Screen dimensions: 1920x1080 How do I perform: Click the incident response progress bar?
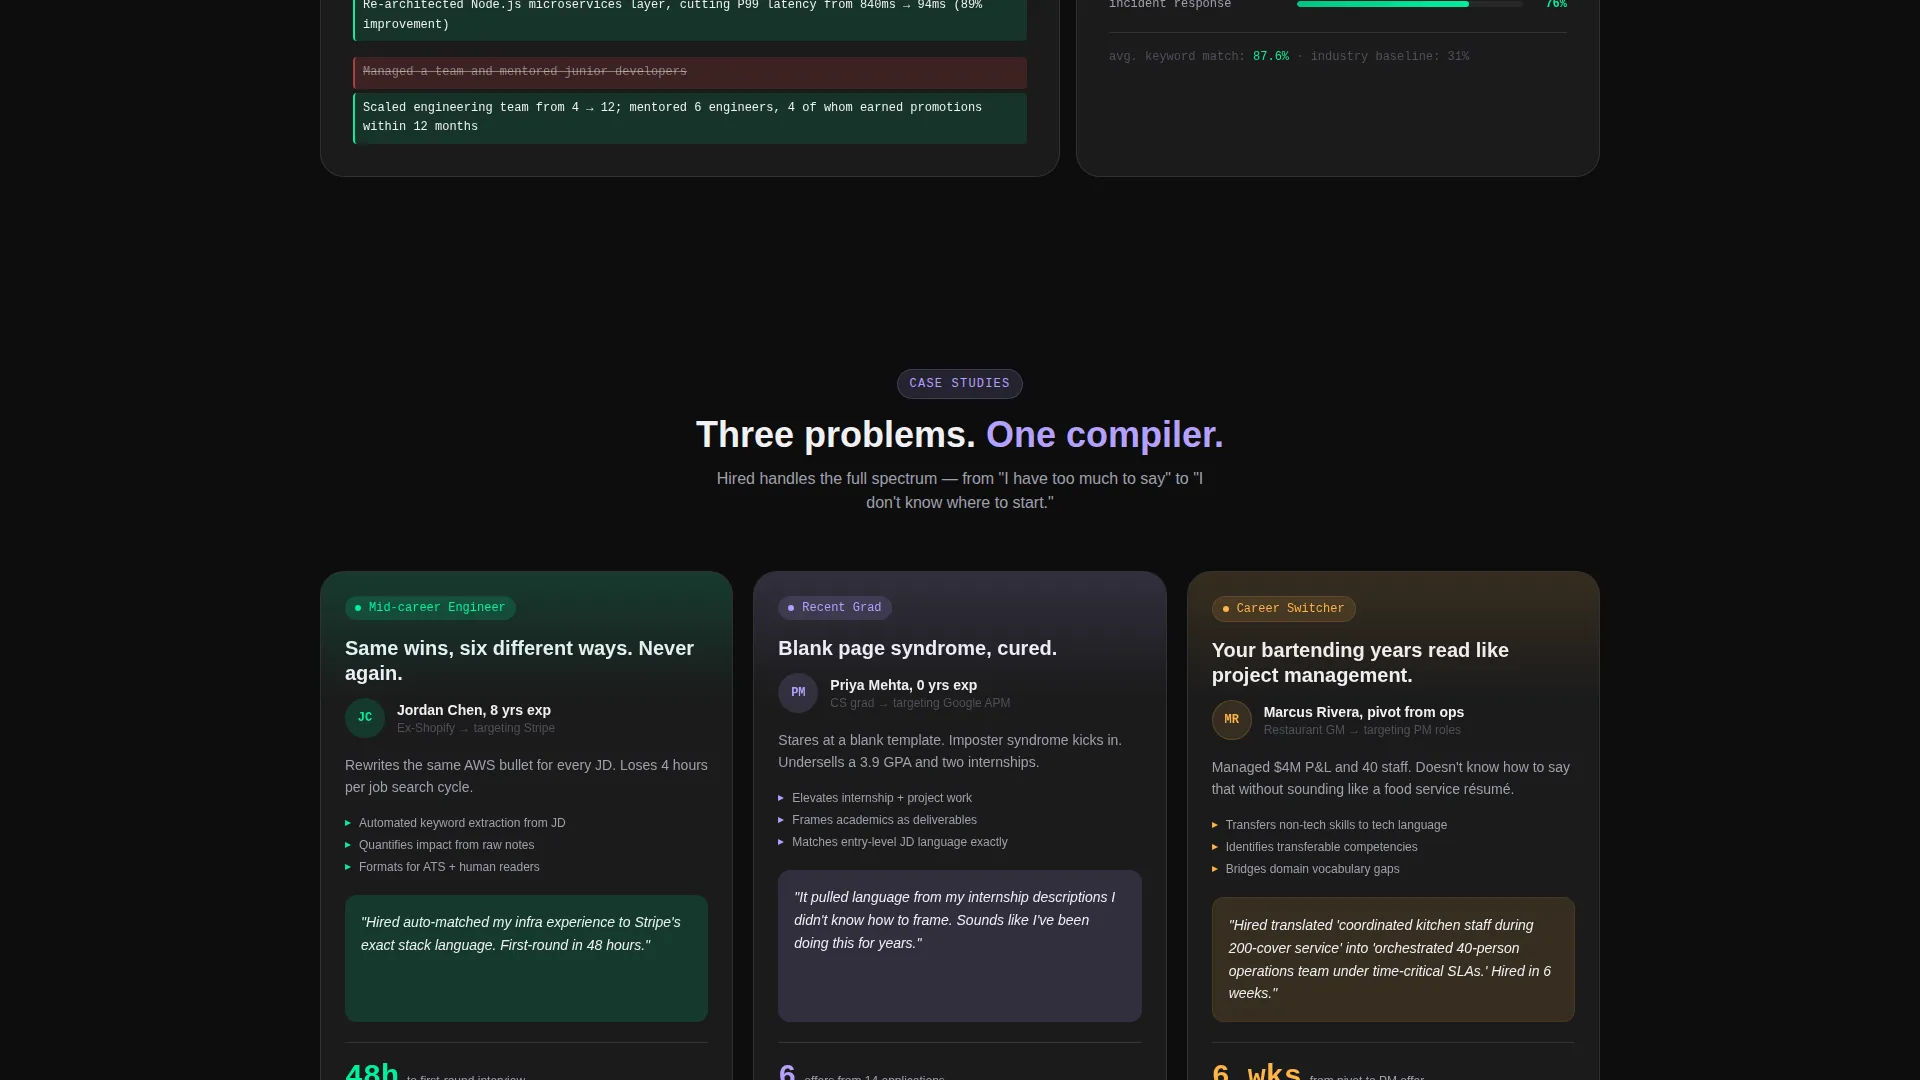pos(1410,4)
